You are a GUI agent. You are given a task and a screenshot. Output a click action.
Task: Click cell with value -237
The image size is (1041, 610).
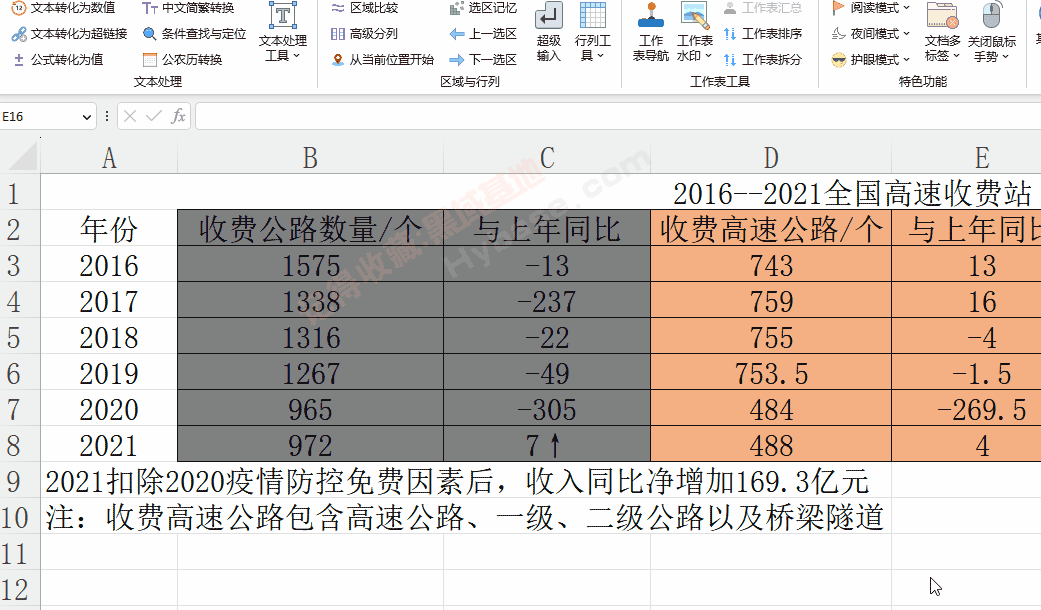[547, 301]
